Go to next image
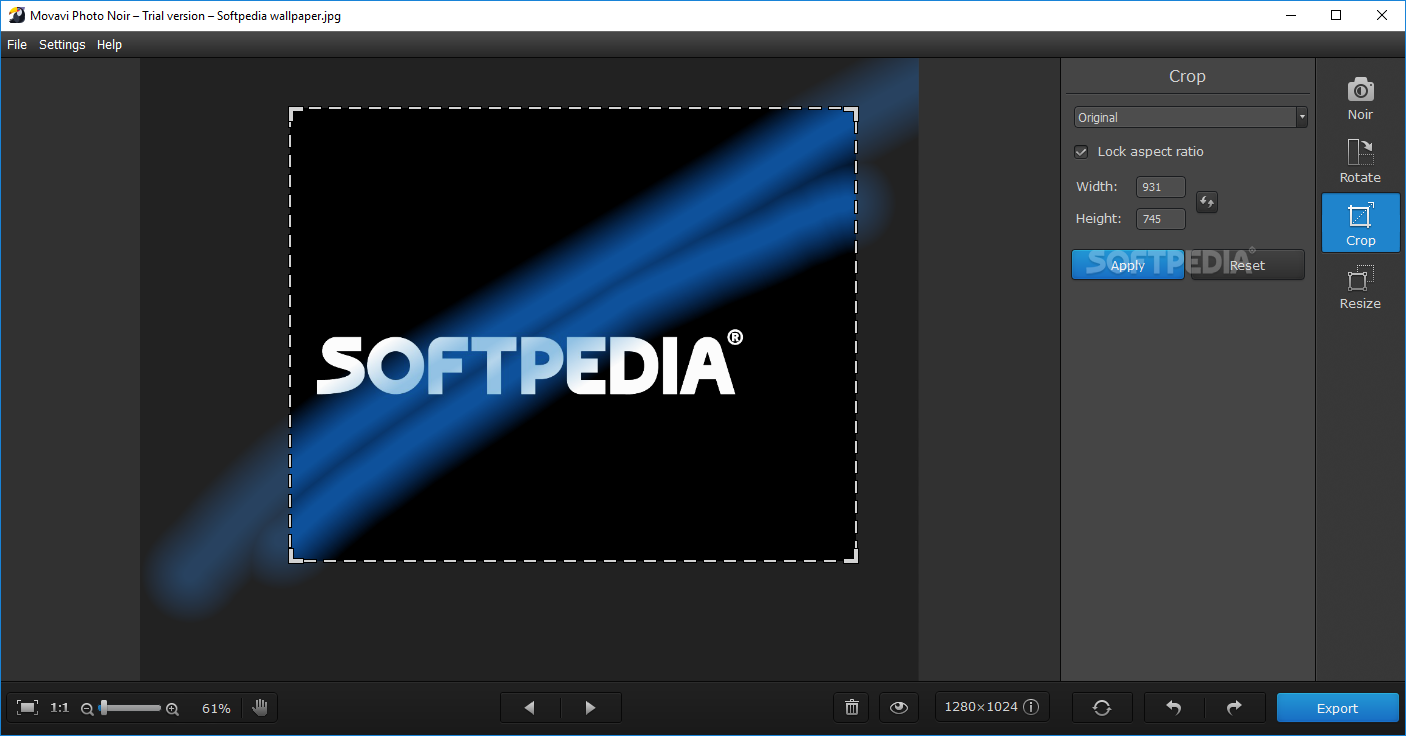This screenshot has height=736, width=1406. 591,708
